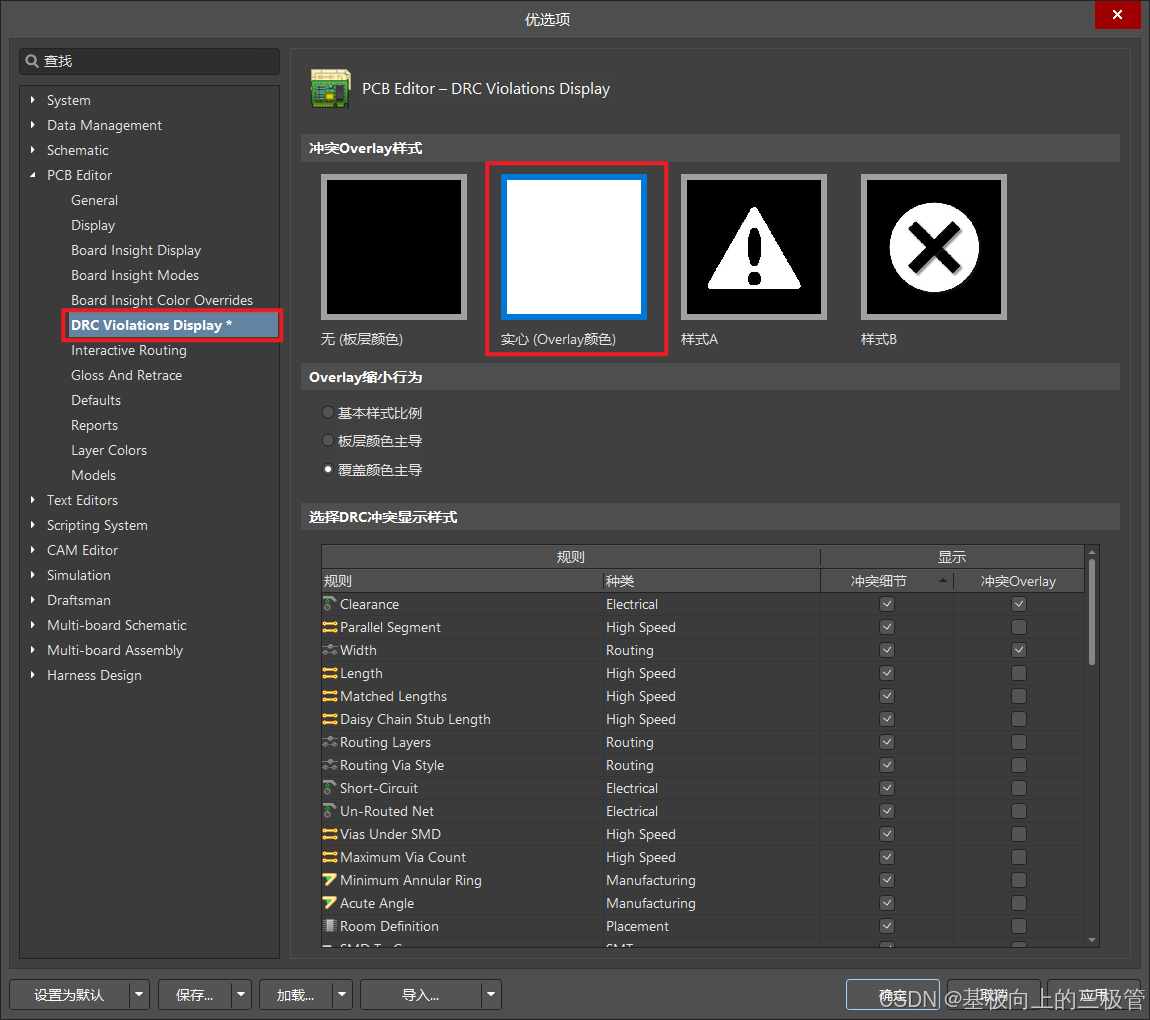Enable violation overlay for Acute Angle

coord(1019,903)
